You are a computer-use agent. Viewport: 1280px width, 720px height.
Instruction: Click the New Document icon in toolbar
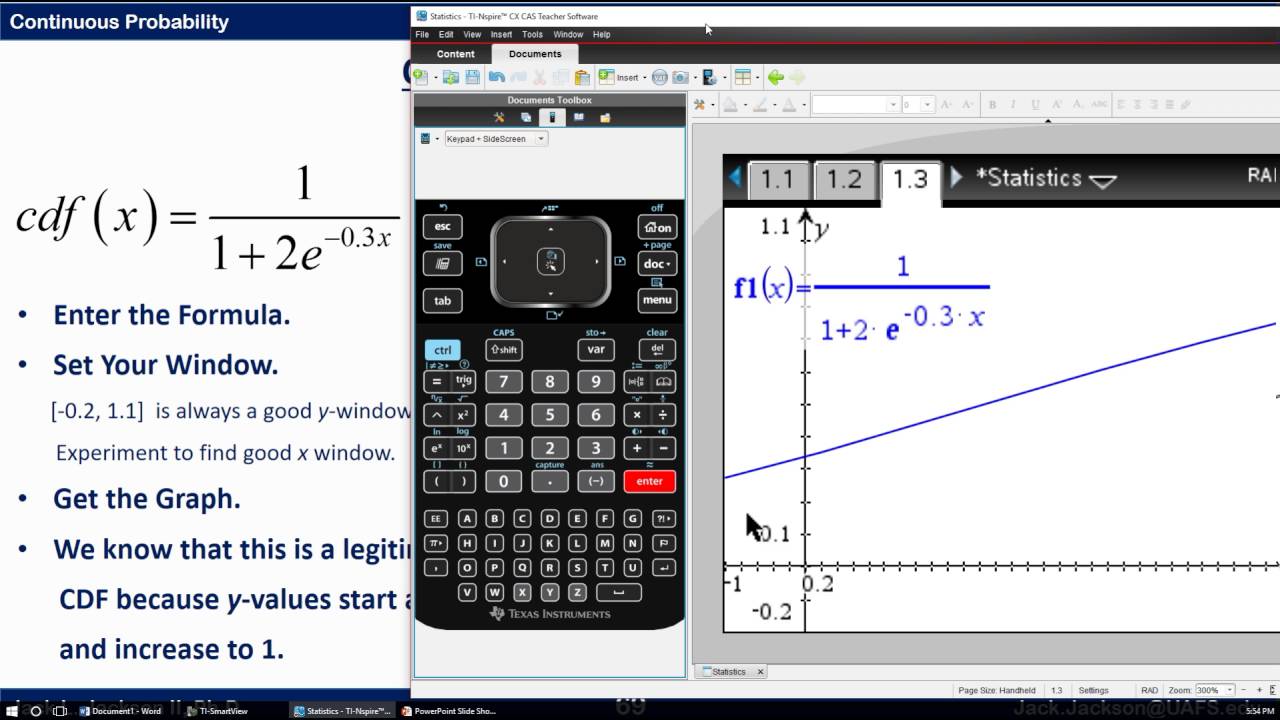coord(421,77)
